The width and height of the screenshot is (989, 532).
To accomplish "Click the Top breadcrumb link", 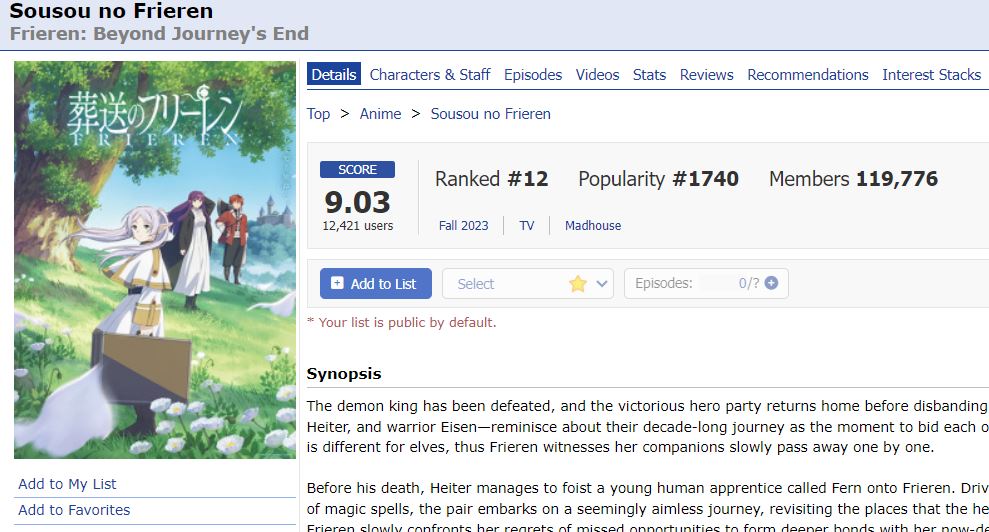I will coord(319,114).
